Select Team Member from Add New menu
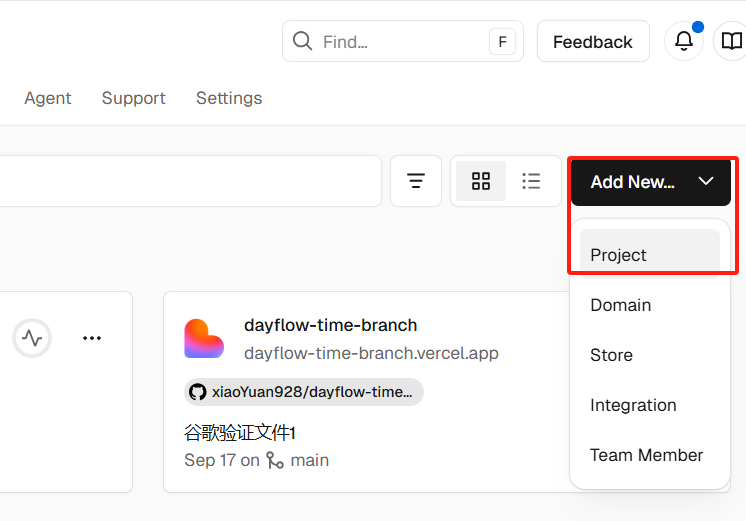This screenshot has height=521, width=746. tap(649, 455)
